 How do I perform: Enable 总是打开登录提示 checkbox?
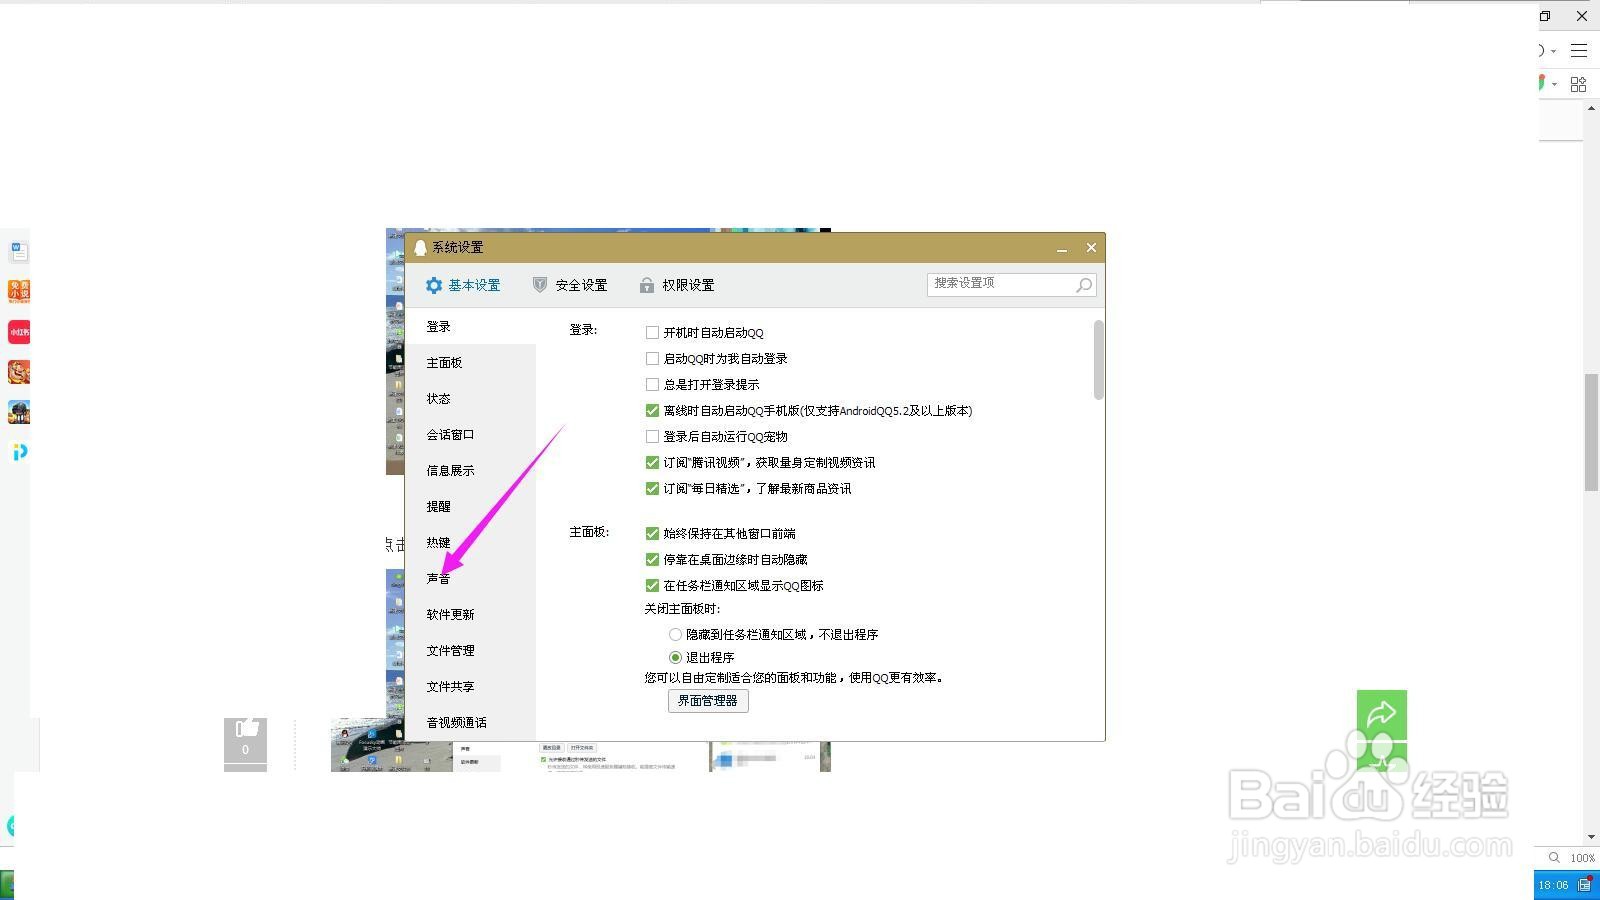tap(652, 385)
